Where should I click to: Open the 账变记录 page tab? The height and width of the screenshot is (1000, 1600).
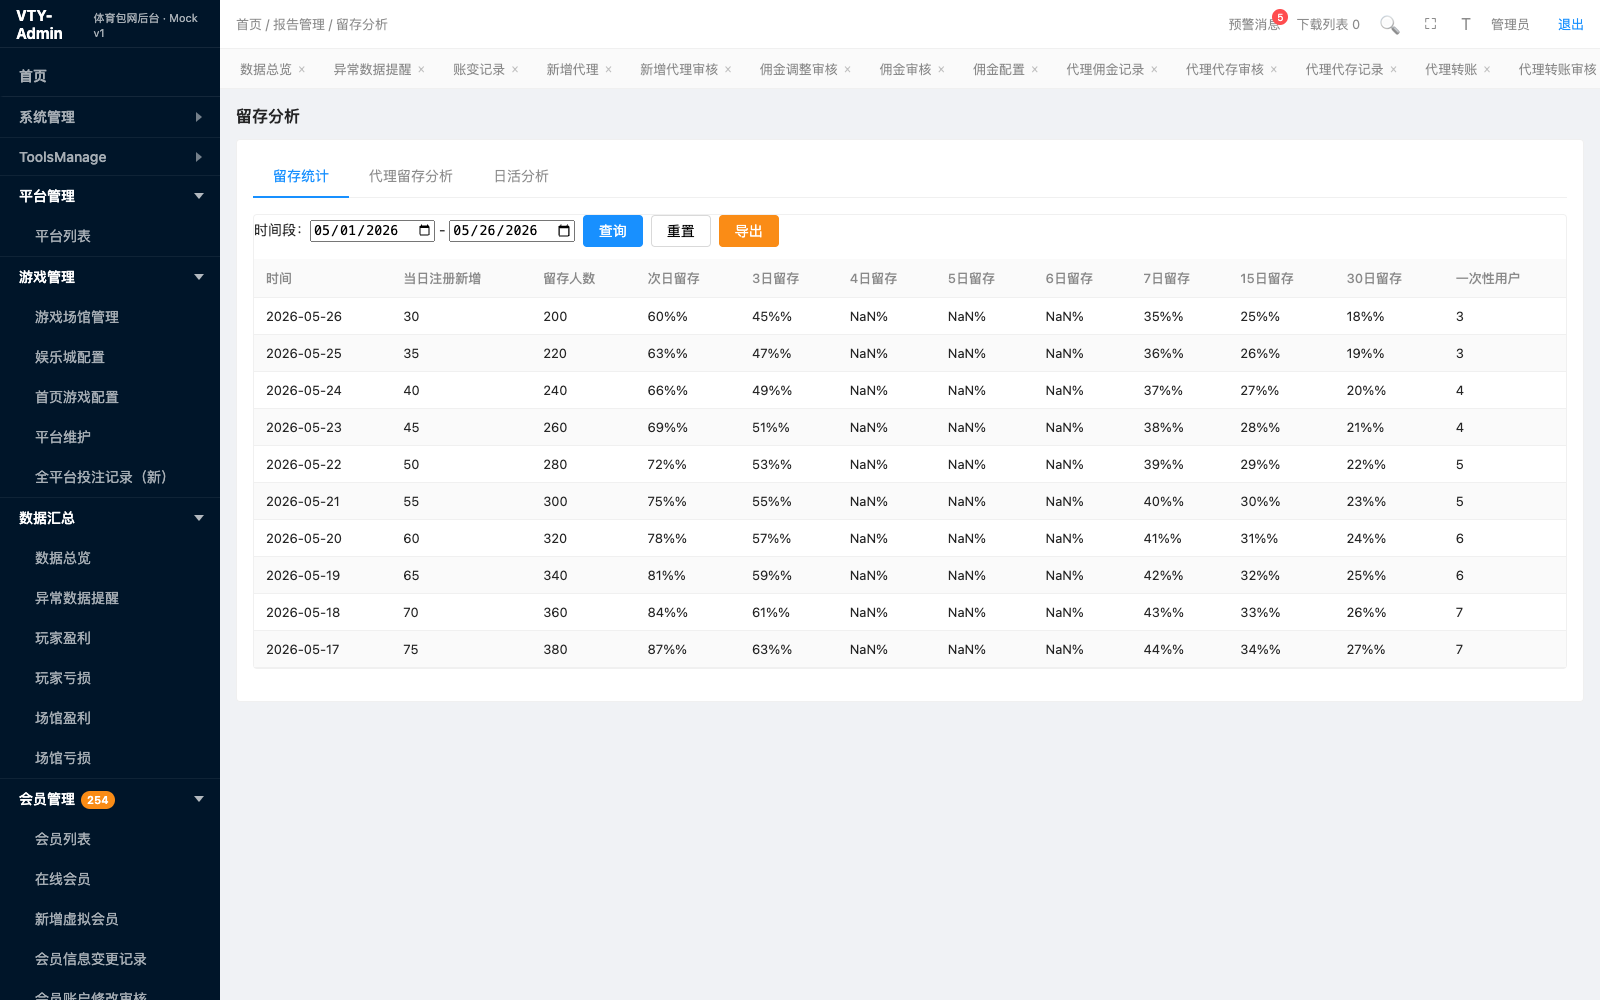(479, 70)
